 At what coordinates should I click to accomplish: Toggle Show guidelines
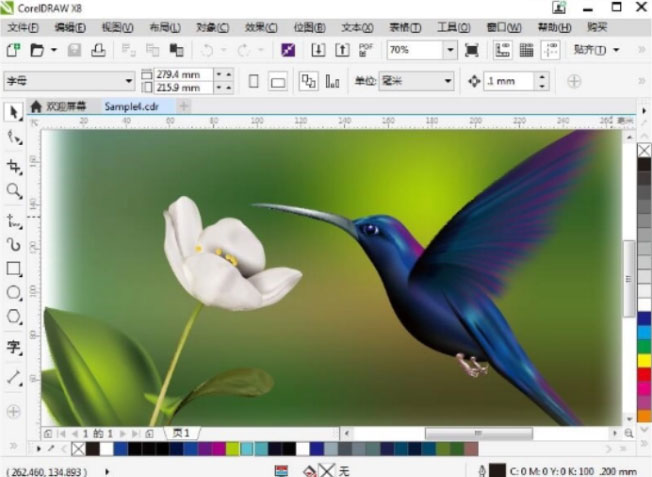click(x=551, y=50)
